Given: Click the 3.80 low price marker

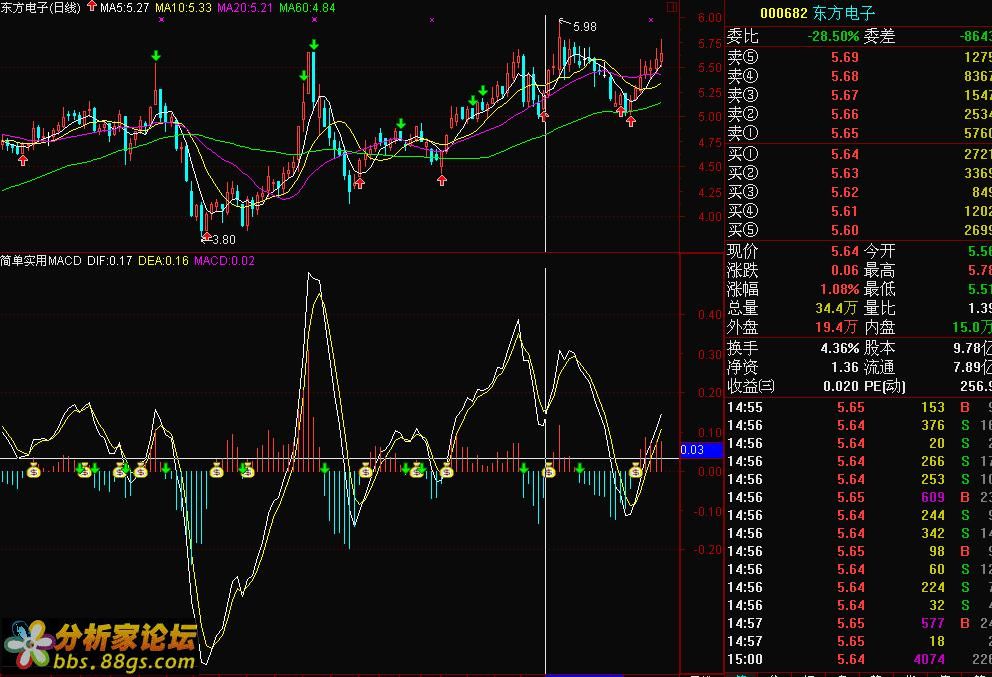Looking at the screenshot, I should coord(223,240).
